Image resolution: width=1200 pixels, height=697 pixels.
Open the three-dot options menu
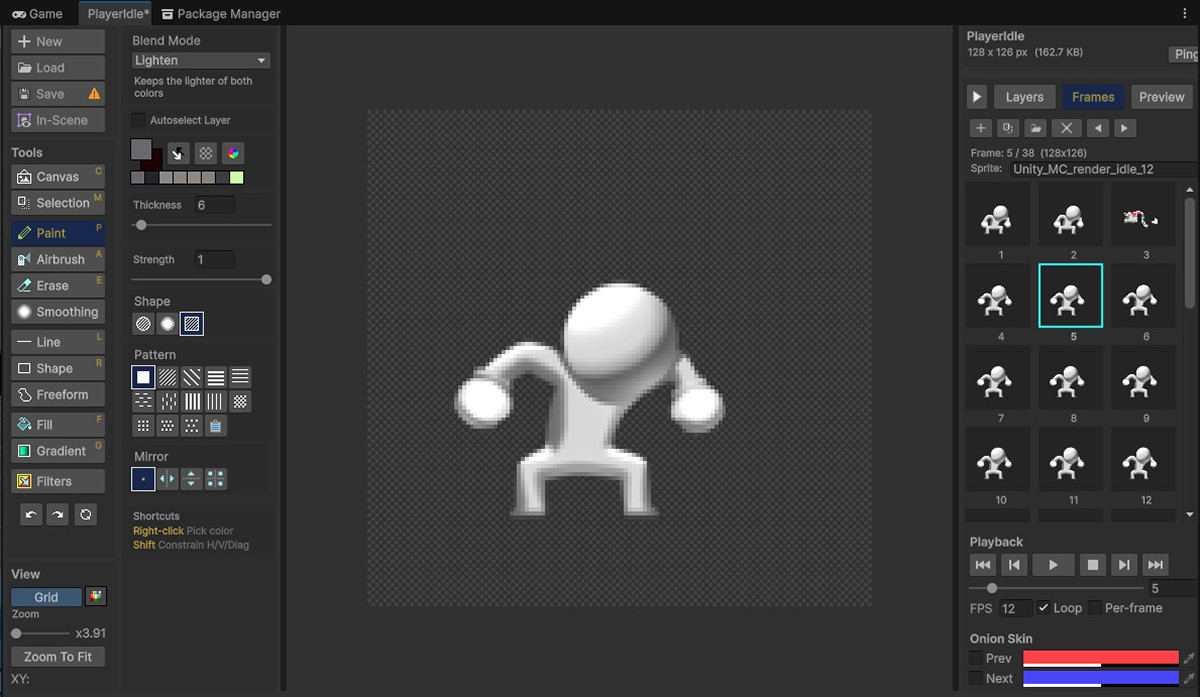coord(1185,13)
